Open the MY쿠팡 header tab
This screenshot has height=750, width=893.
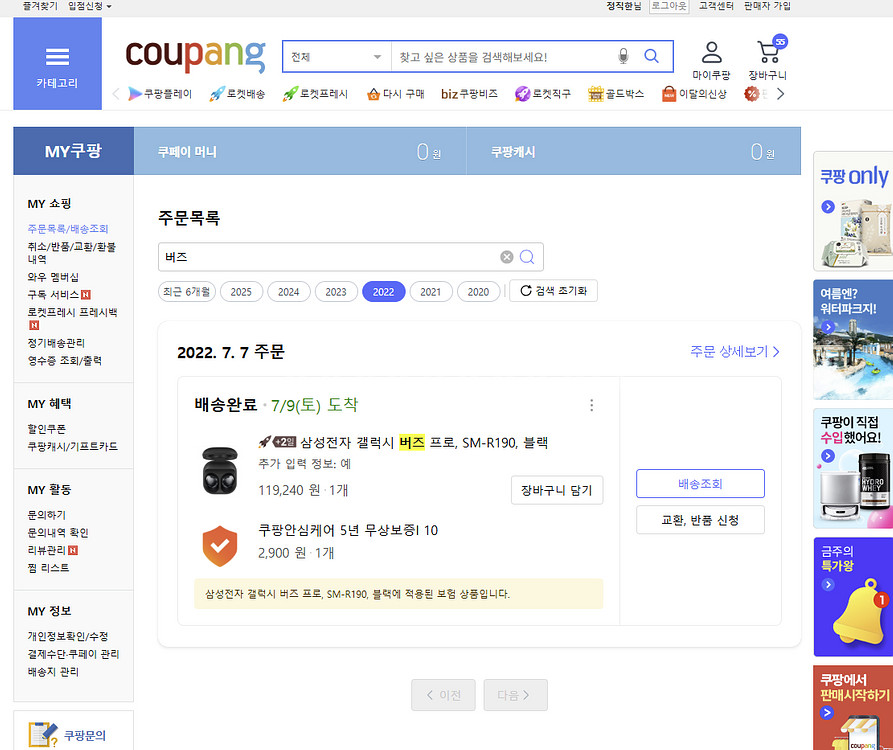(73, 151)
